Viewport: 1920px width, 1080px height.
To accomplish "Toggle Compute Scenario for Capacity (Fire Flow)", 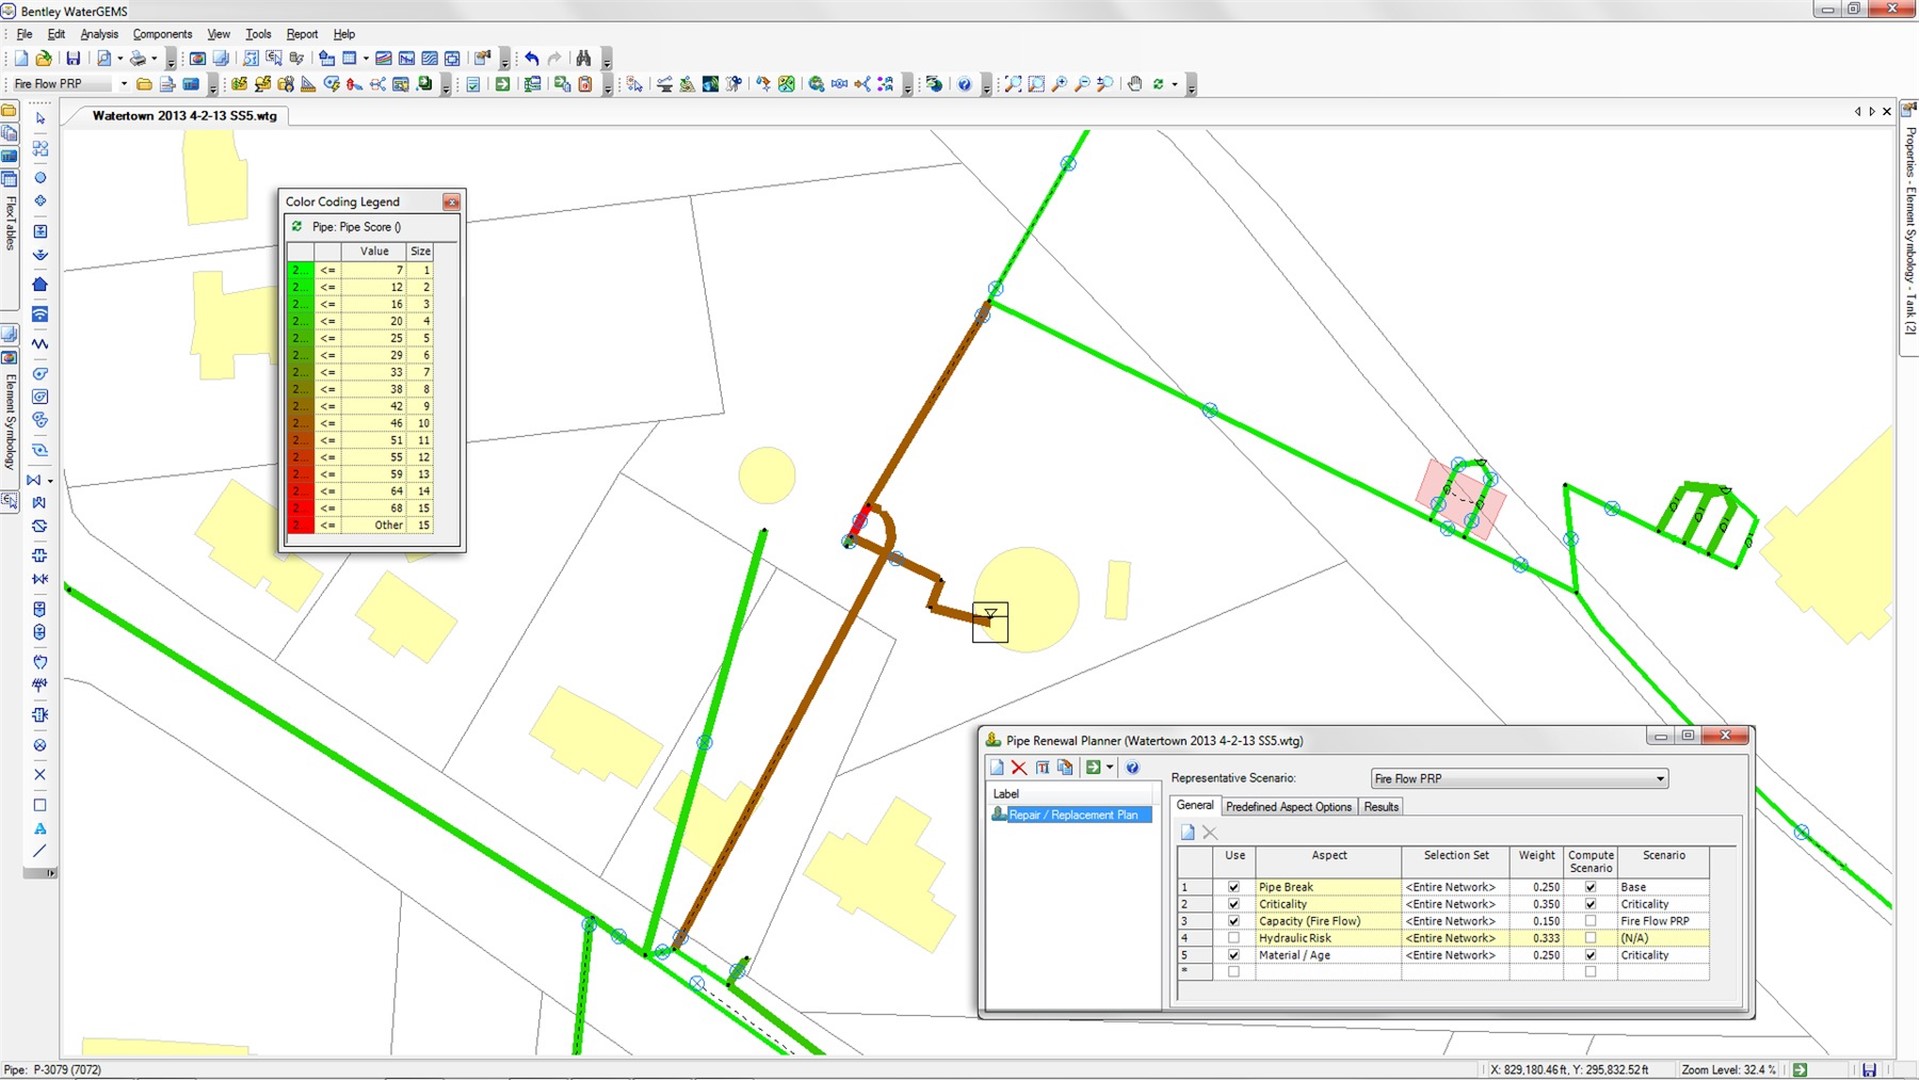I will pos(1590,922).
